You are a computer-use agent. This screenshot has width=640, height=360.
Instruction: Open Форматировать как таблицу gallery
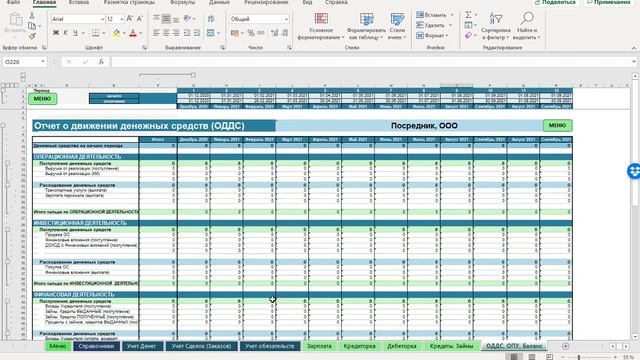[x=366, y=26]
